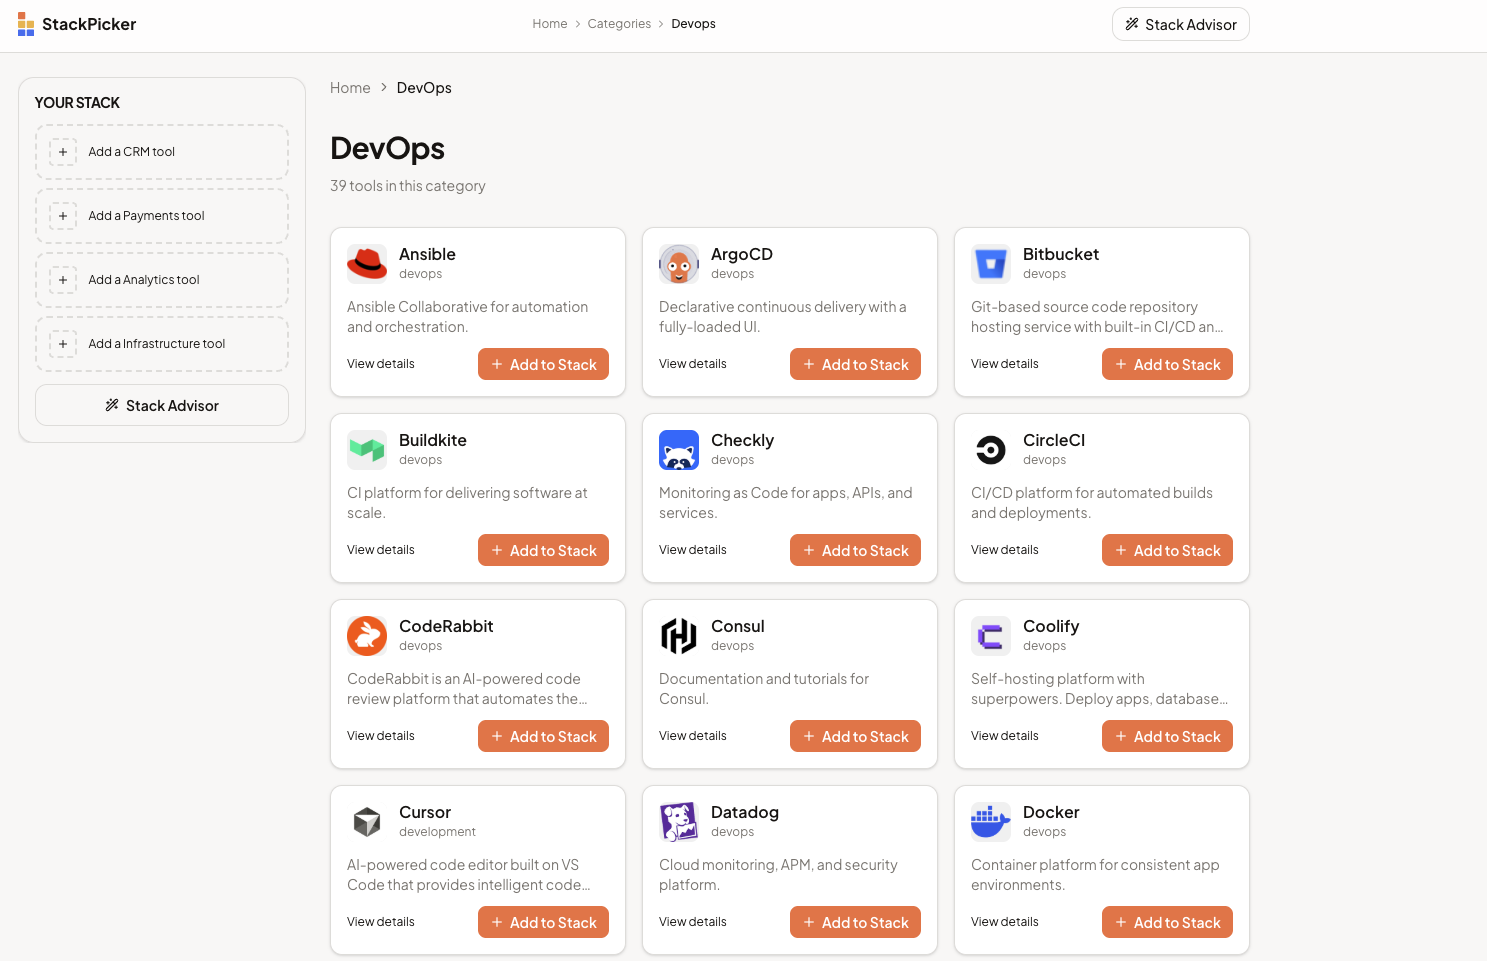Click the Buildkite green logo icon
This screenshot has height=961, width=1487.
[x=367, y=449]
